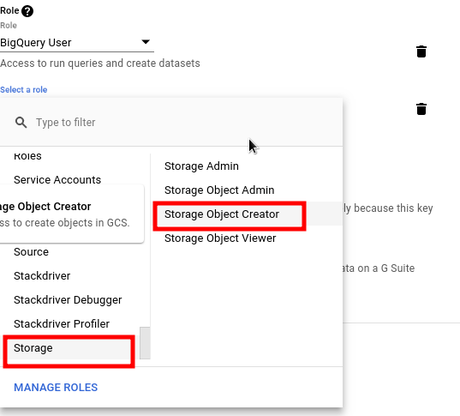Screen dimensions: 460x416
Task: Click the Select a role label
Action: (24, 90)
